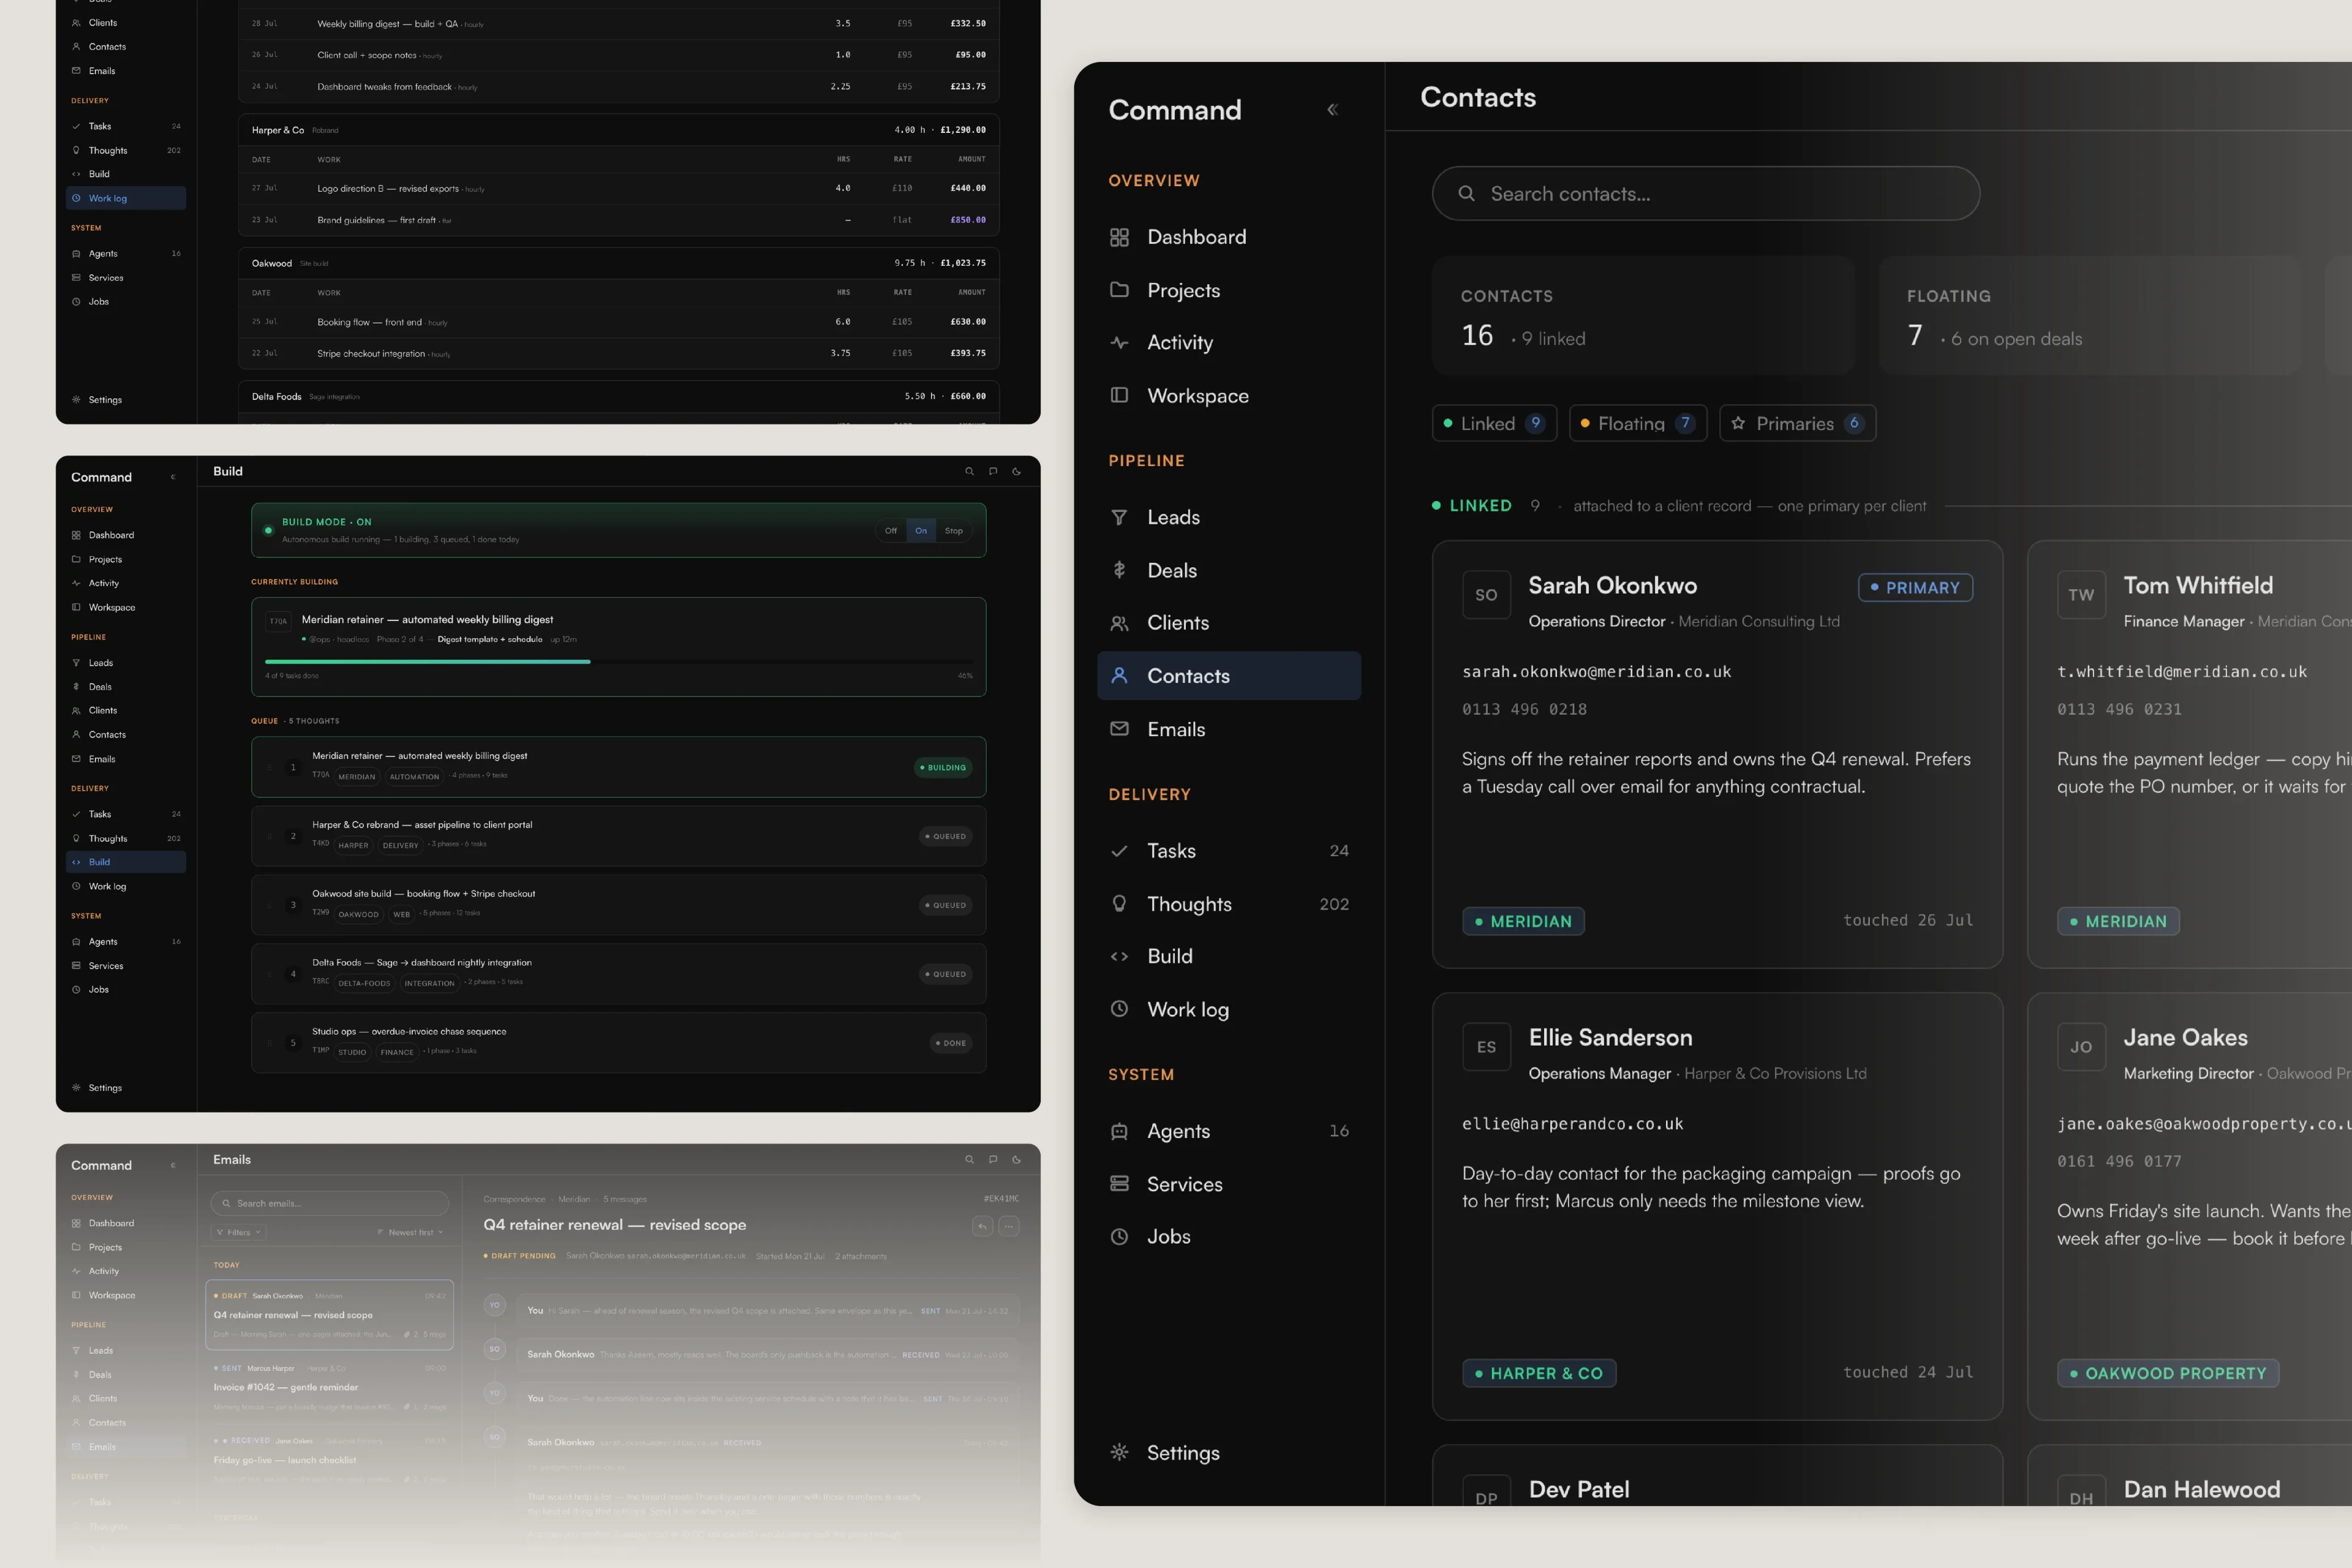Screen dimensions: 2352x1568
Task: Toggle the moon theme icon in Emails window
Action: pos(1017,1159)
